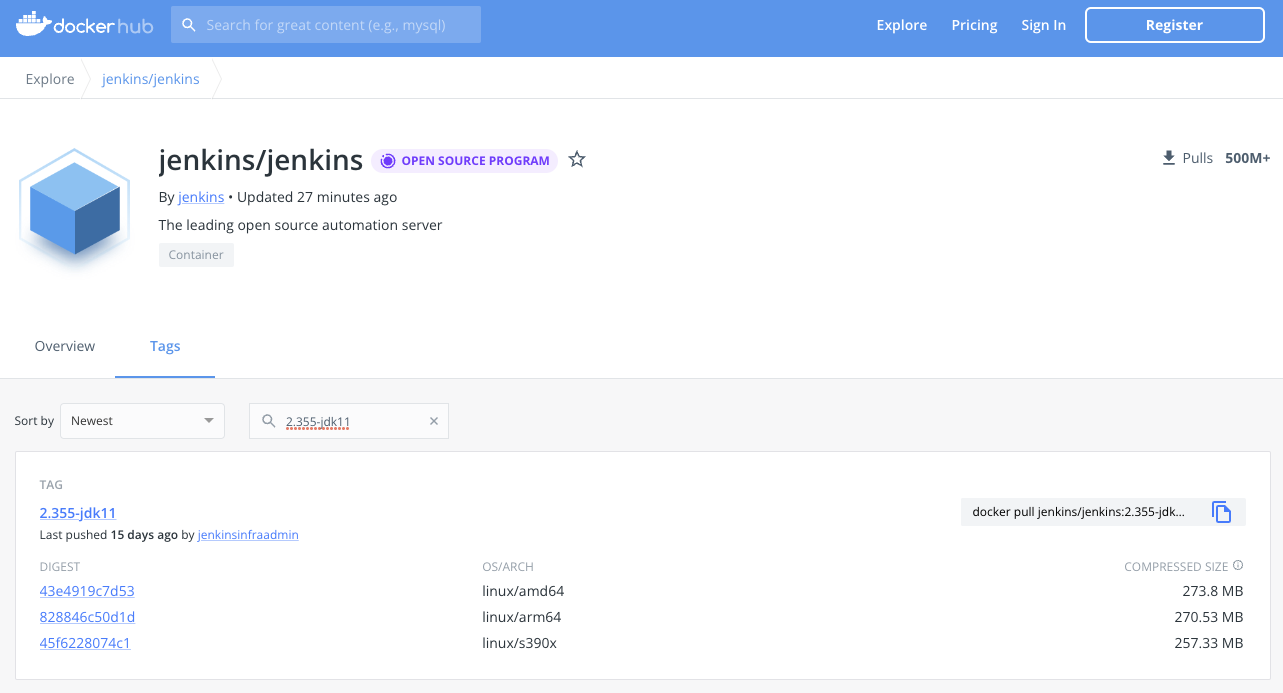Go to Explore breadcrumb

tap(50, 79)
